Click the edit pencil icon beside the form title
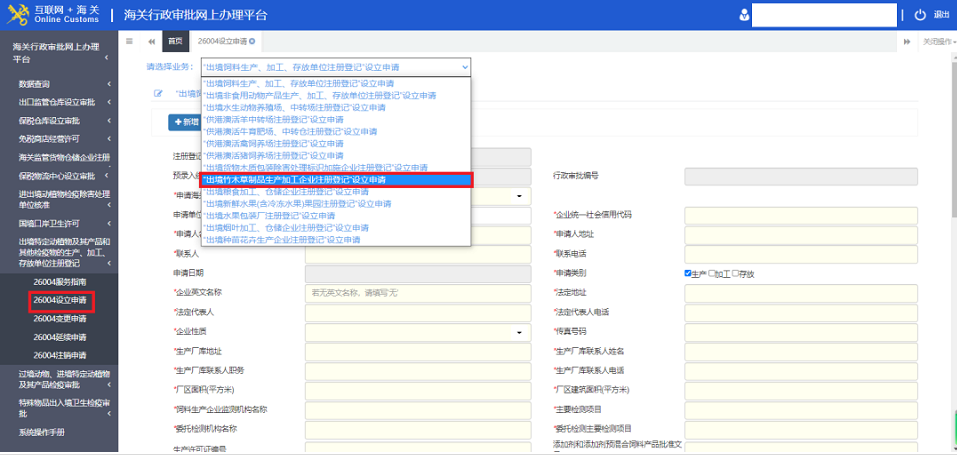957x455 pixels. coord(158,93)
